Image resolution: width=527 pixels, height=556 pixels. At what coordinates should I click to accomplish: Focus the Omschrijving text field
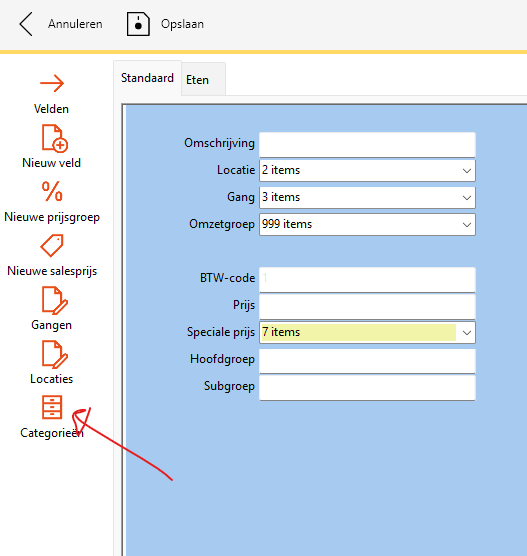click(367, 144)
